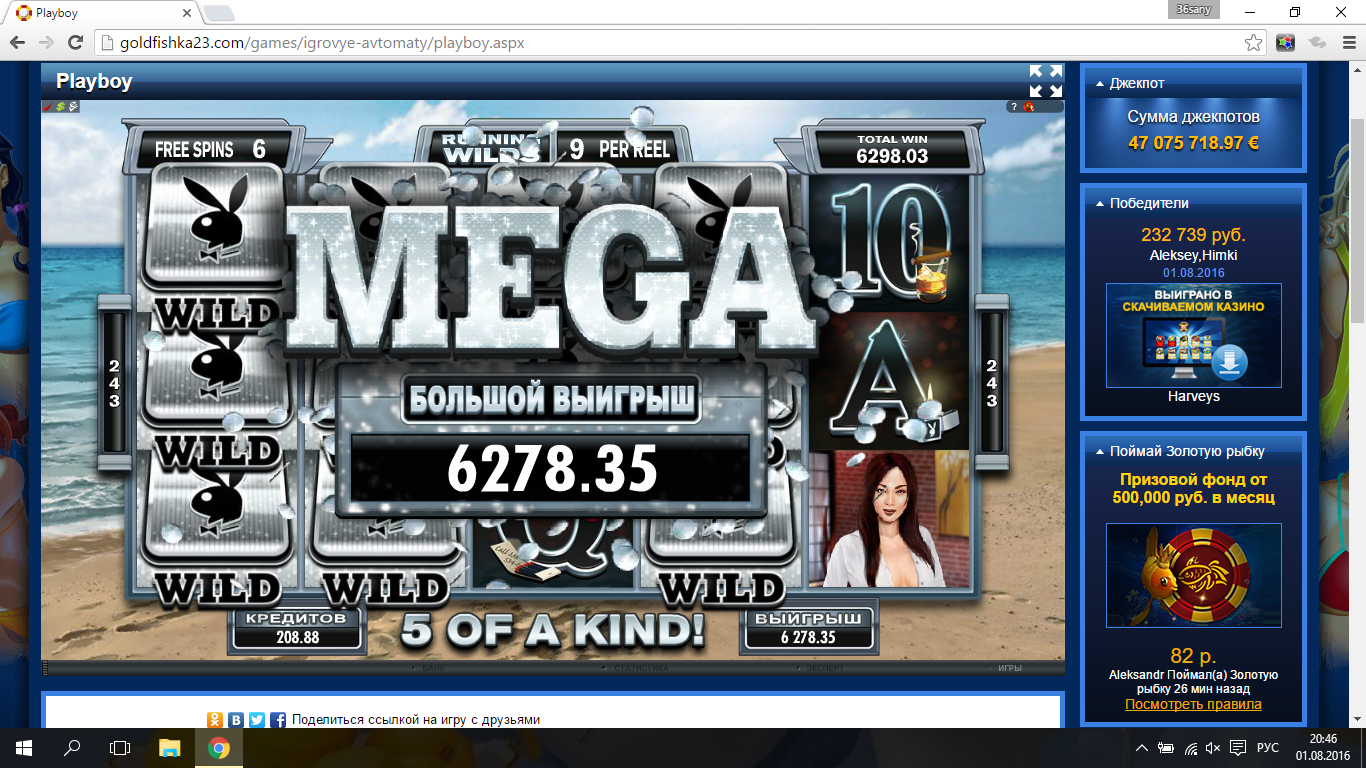1366x768 pixels.
Task: Open Windows taskbar search
Action: 72,748
